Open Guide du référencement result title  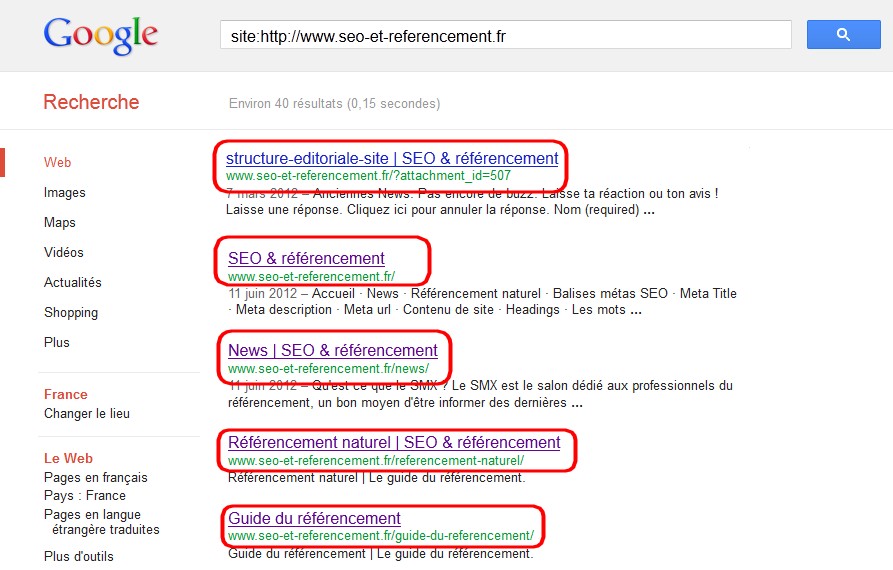pos(314,518)
